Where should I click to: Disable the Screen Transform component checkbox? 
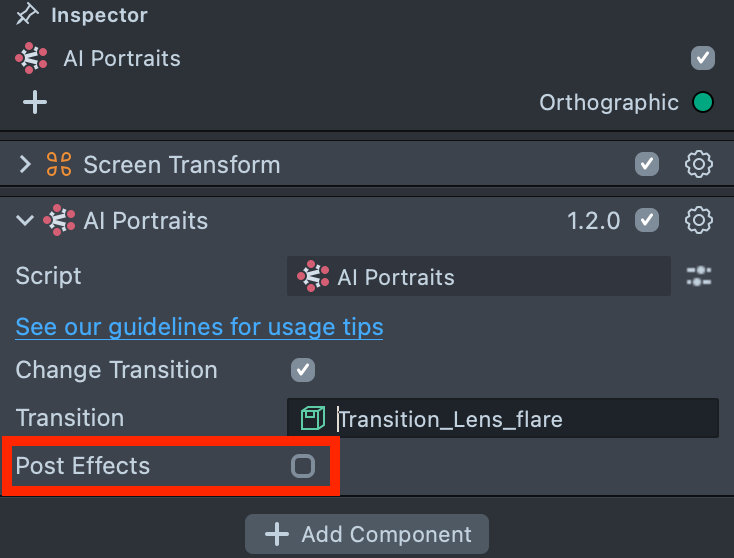647,164
